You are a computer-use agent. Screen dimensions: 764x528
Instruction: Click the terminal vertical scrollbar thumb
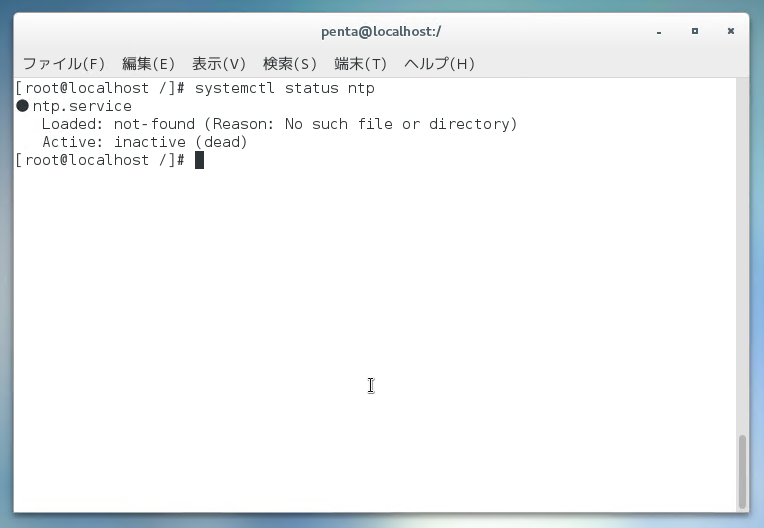tap(742, 471)
